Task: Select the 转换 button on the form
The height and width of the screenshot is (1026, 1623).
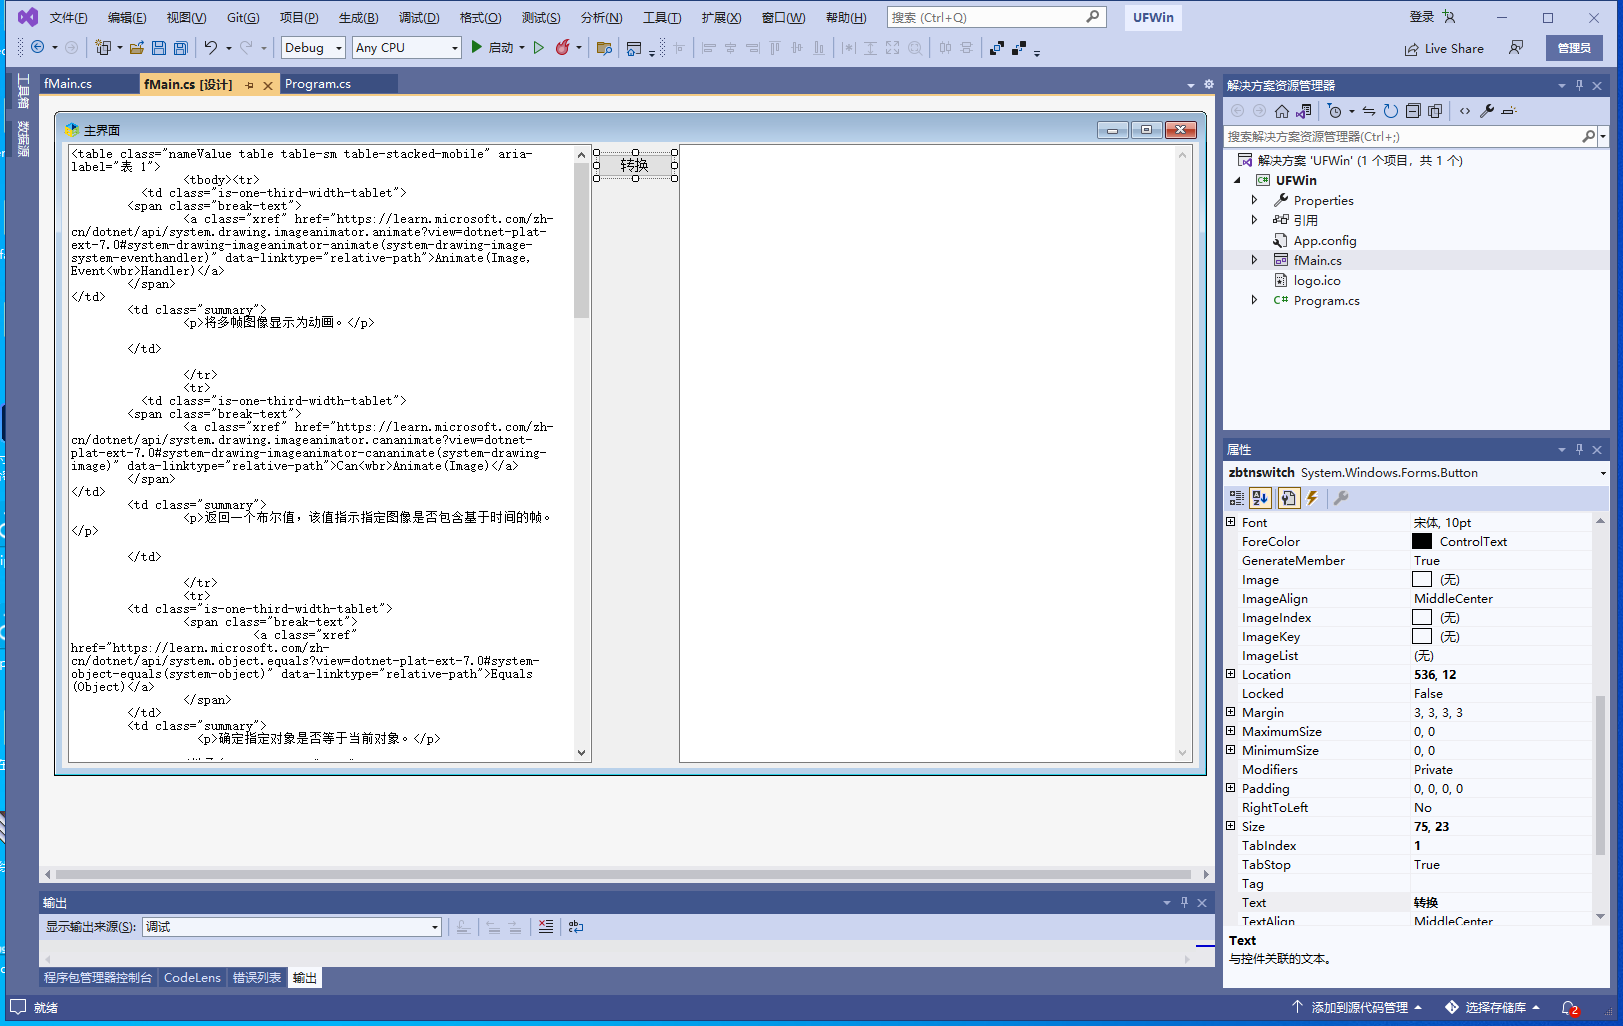Action: pyautogui.click(x=635, y=165)
